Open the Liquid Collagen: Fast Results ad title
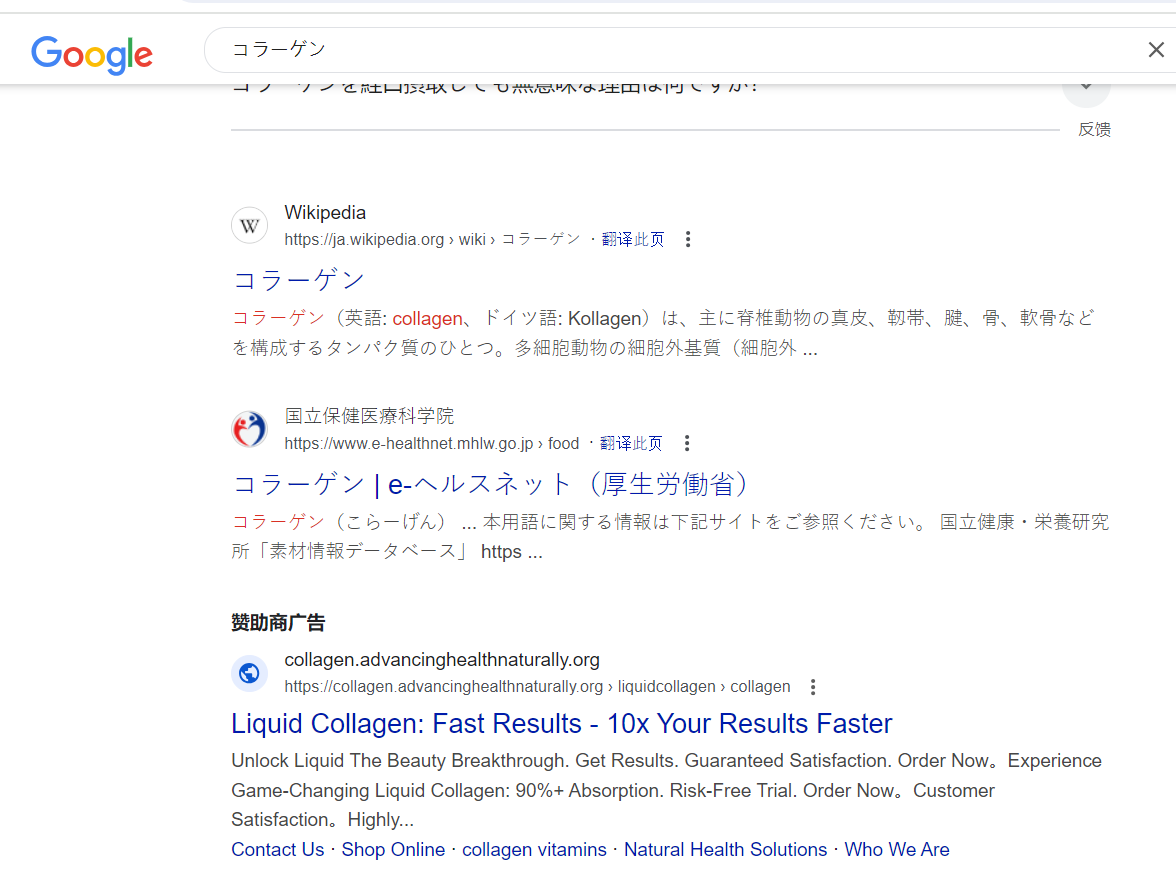Image resolution: width=1176 pixels, height=873 pixels. point(562,724)
